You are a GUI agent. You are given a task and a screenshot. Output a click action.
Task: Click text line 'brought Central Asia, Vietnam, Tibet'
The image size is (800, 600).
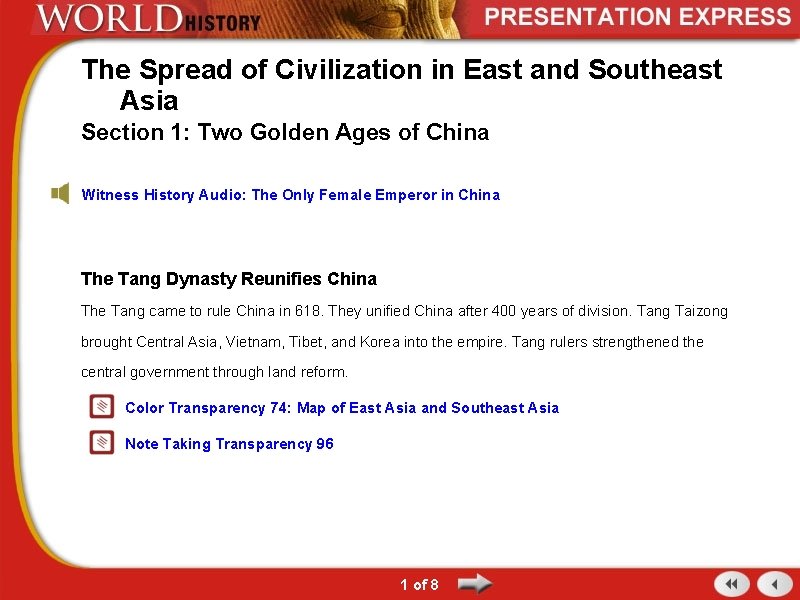(392, 342)
